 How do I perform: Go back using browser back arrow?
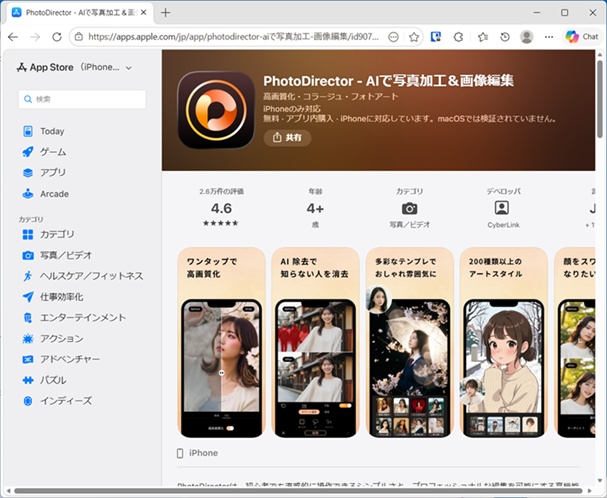point(13,37)
